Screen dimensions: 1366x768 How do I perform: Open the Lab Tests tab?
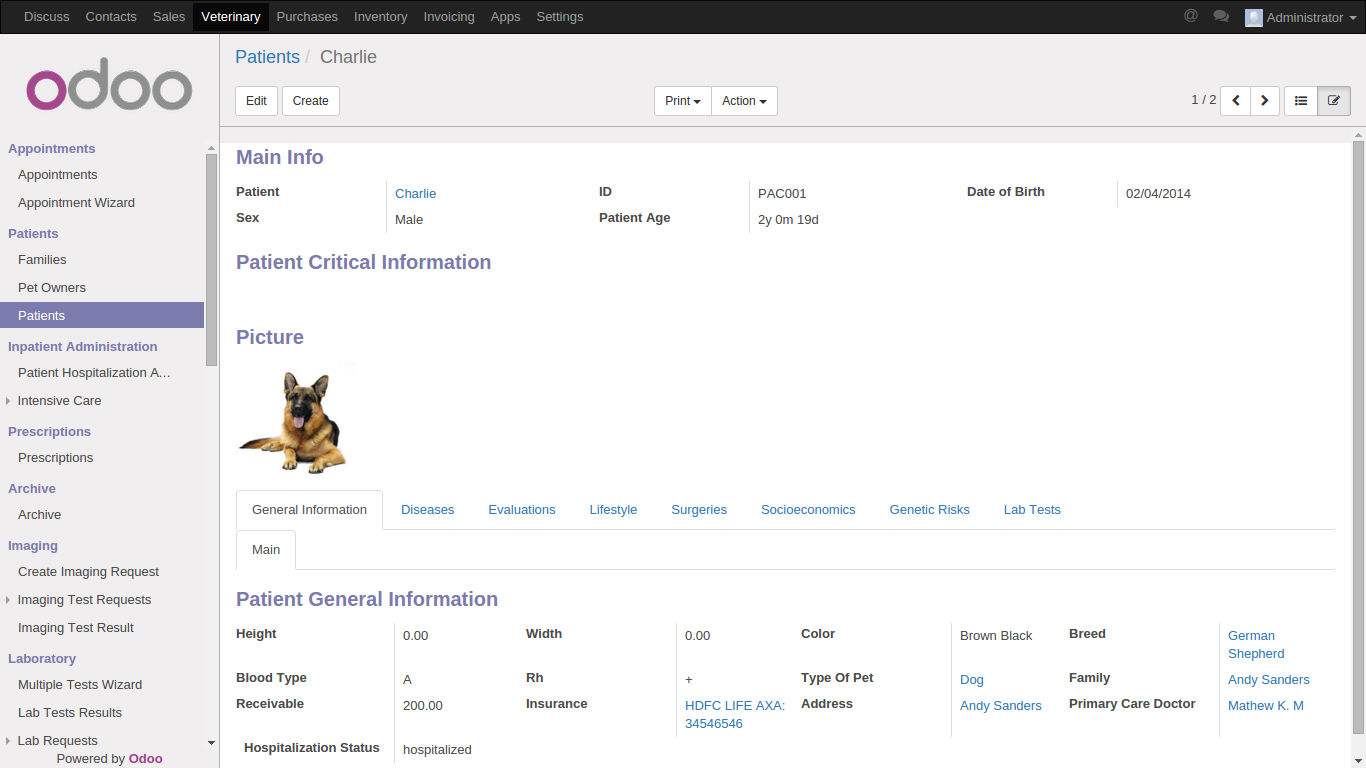1032,510
